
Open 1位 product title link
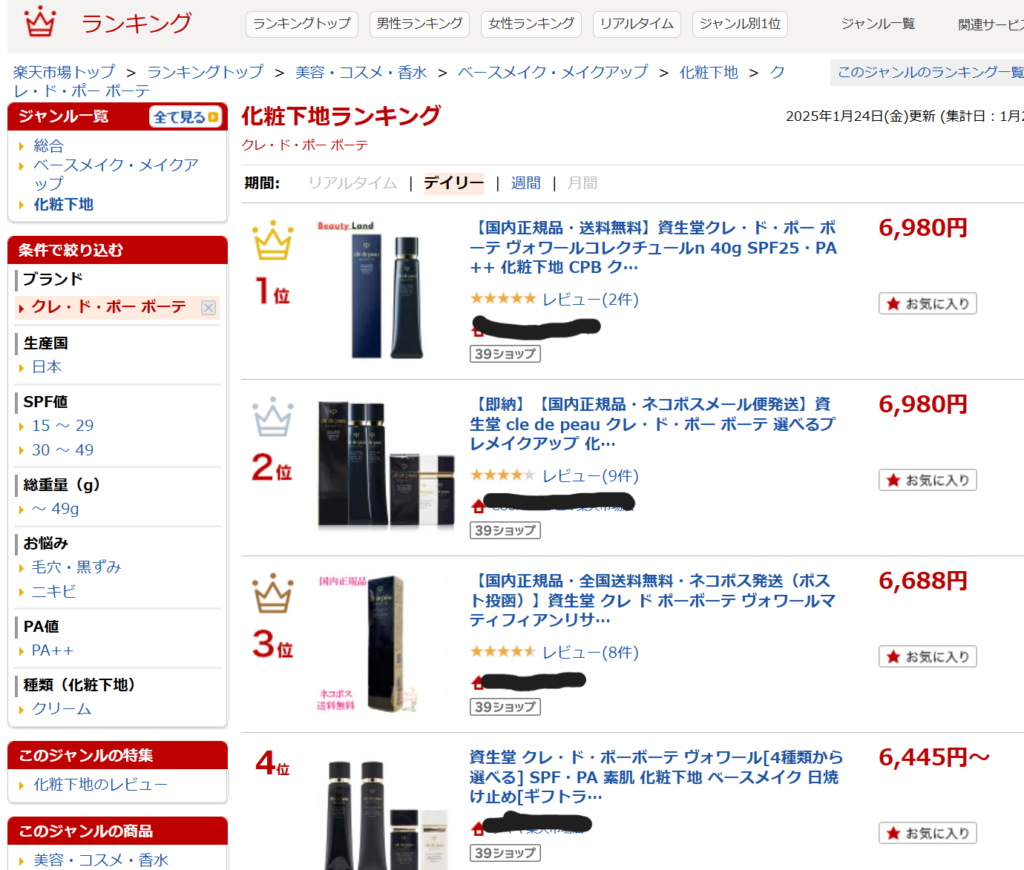[653, 248]
